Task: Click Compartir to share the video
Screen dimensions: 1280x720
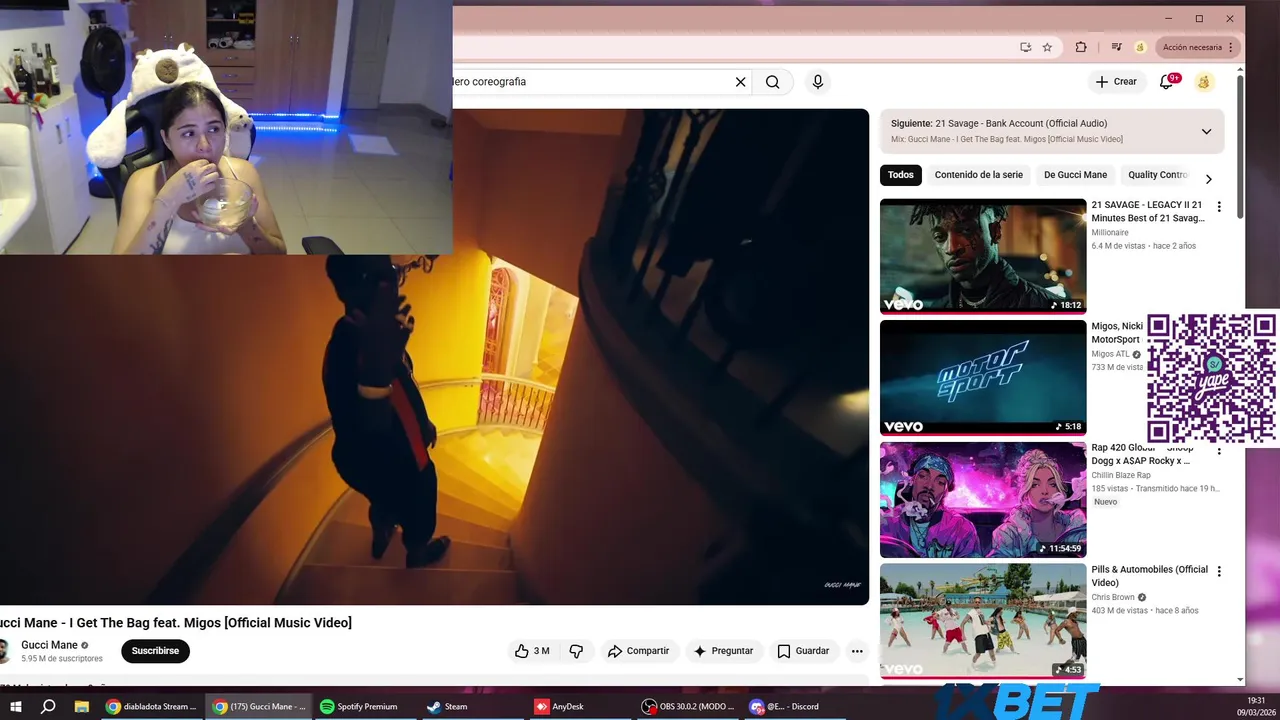Action: coord(638,651)
